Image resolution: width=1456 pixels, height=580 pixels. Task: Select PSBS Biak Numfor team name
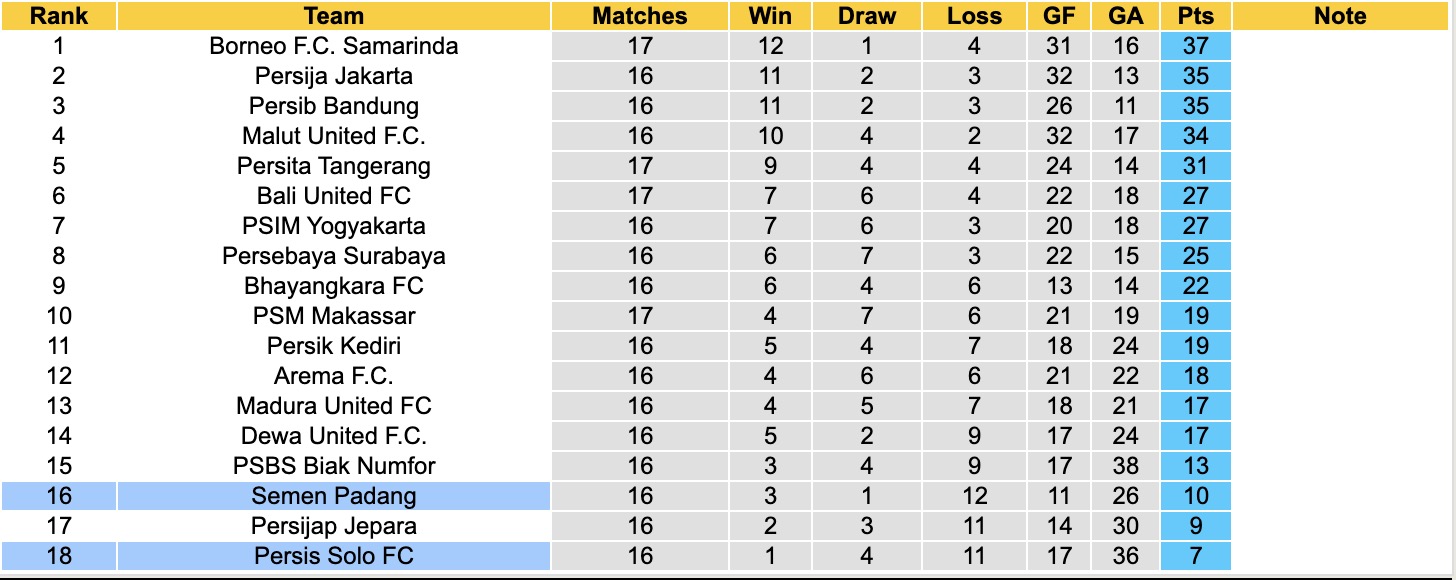334,466
